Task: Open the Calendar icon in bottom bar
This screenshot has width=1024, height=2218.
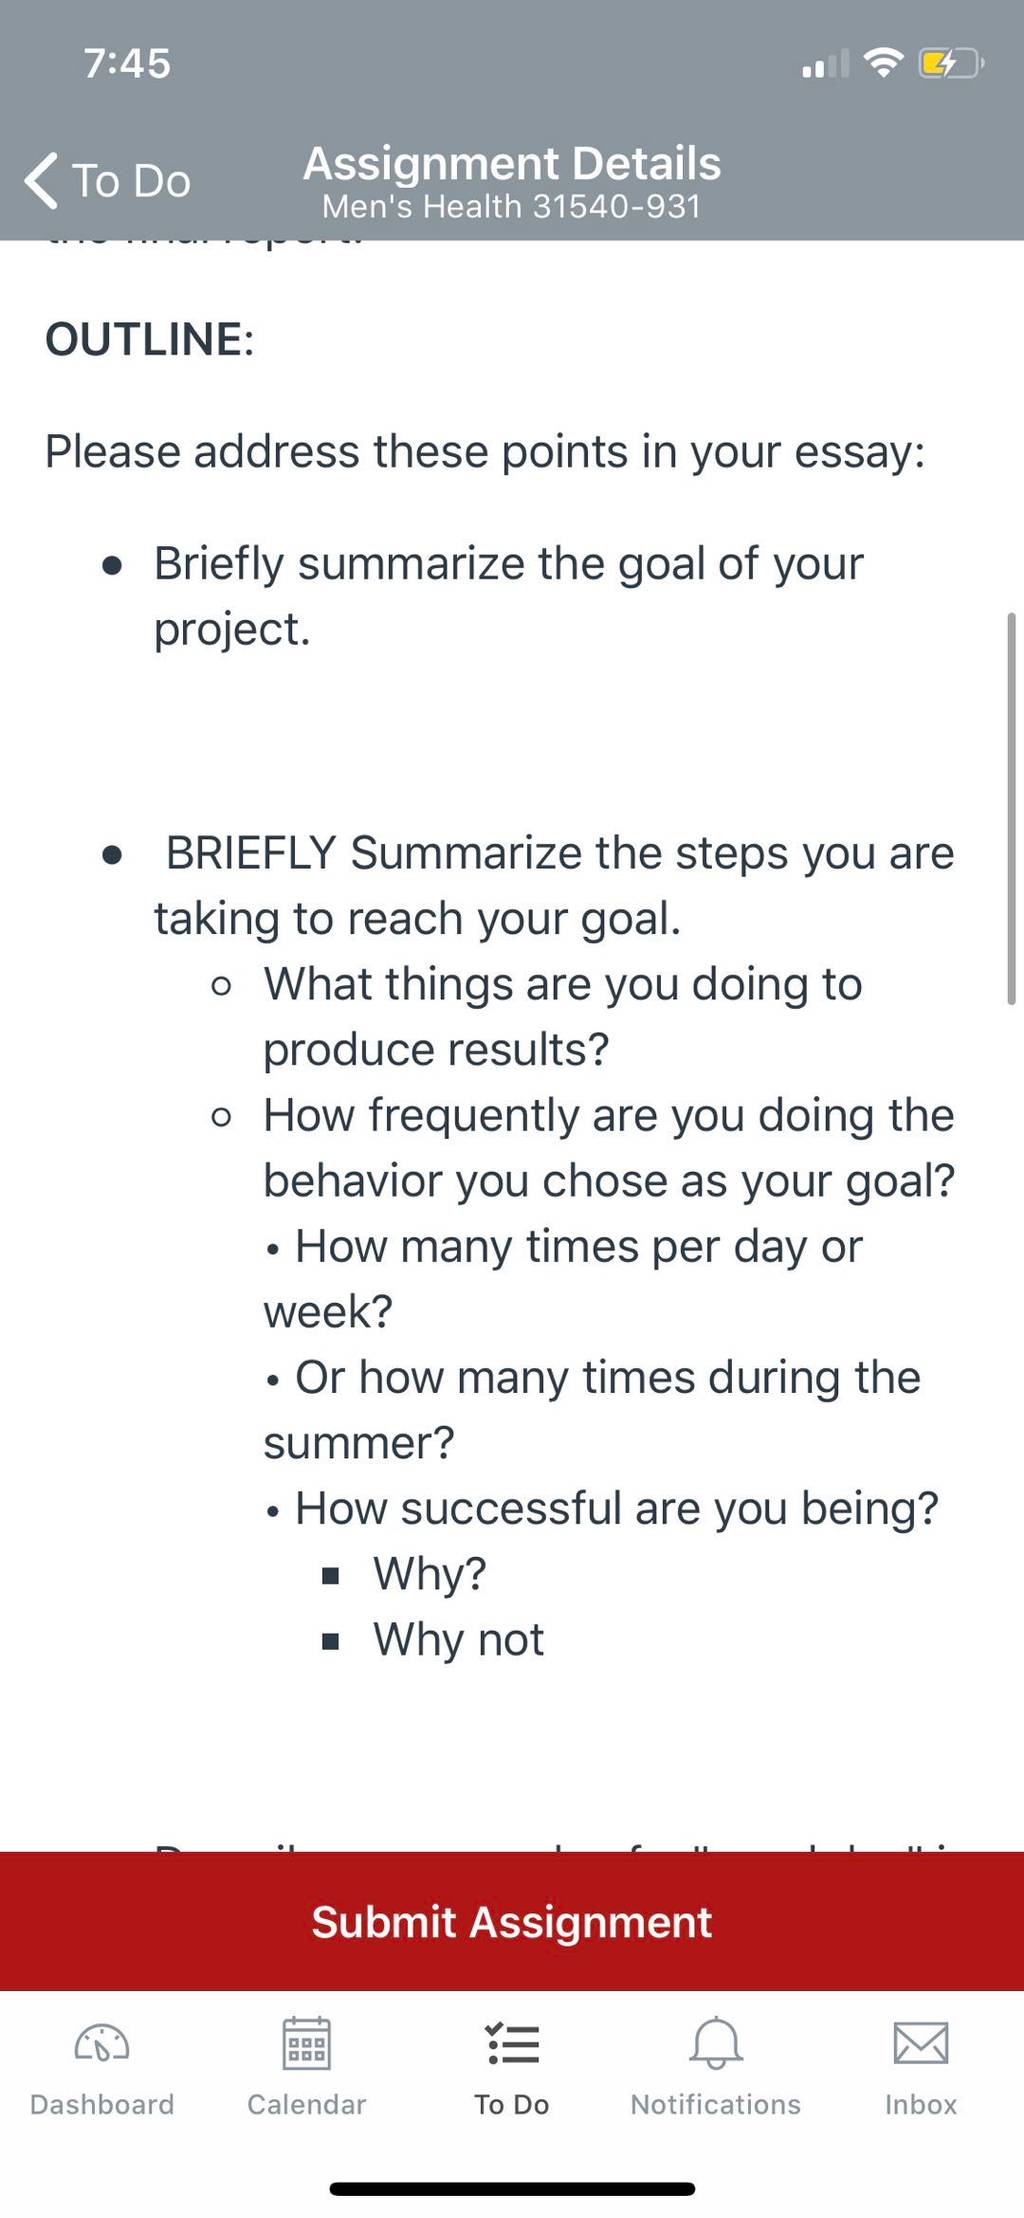Action: pyautogui.click(x=306, y=2042)
